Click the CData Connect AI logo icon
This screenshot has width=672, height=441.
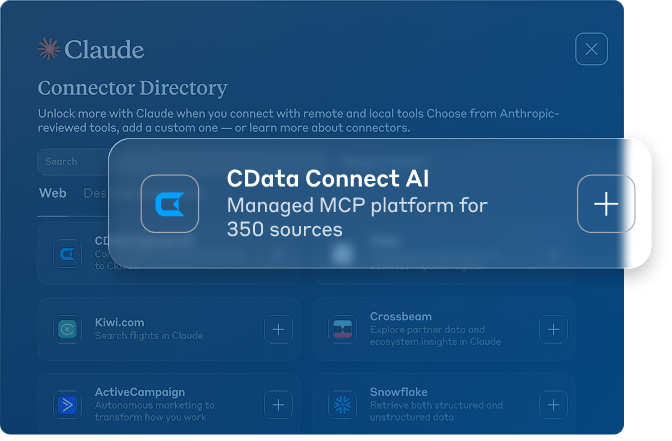coord(170,204)
